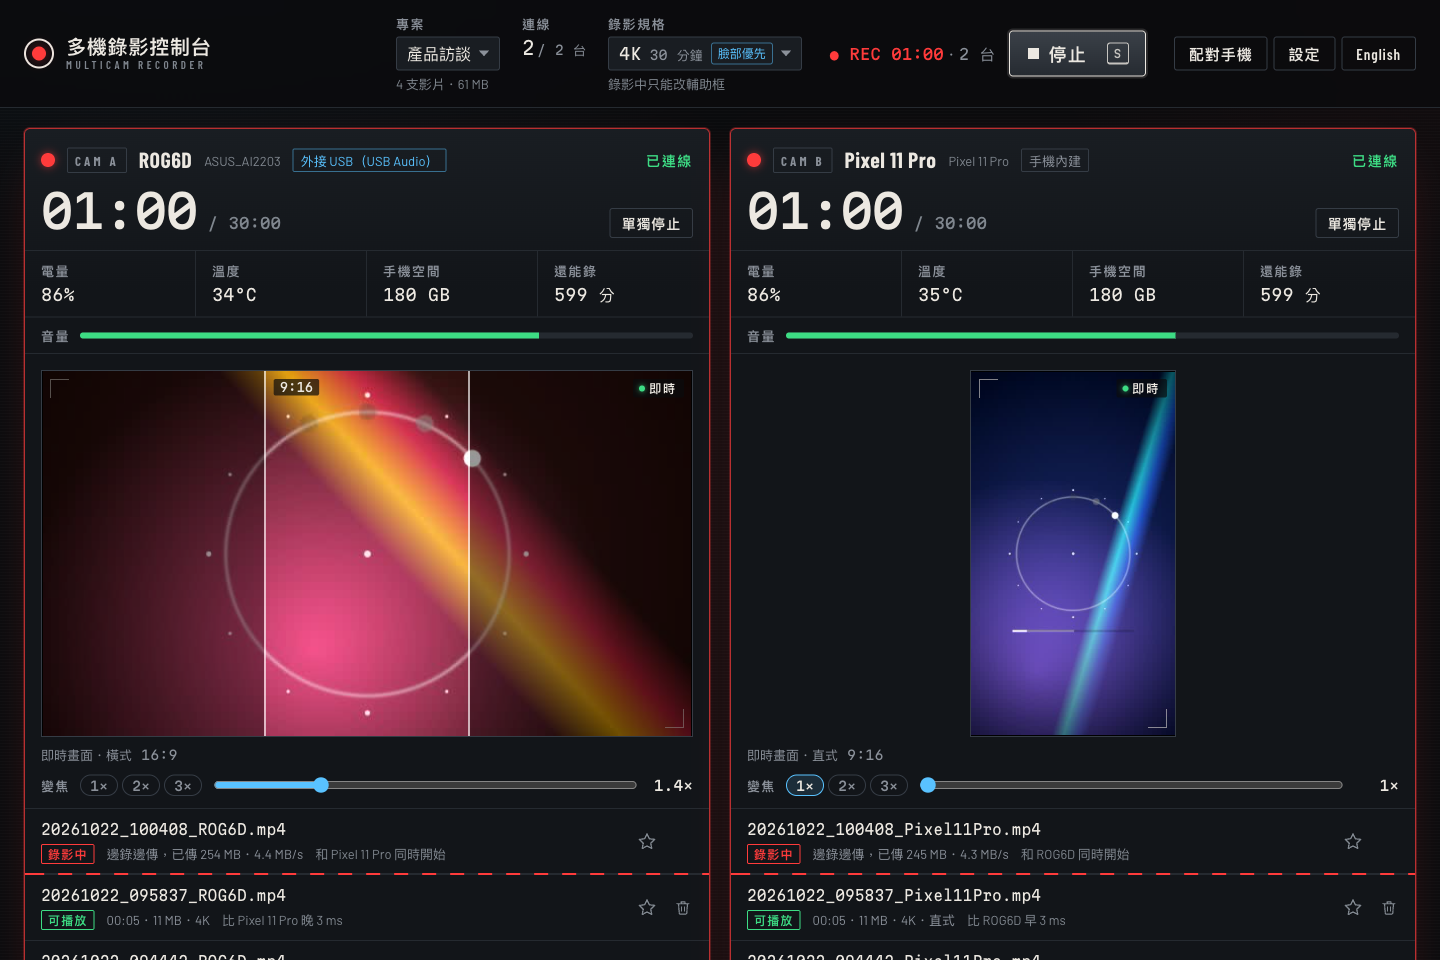1440x960 pixels.
Task: Set ROG6D zoom to 2×
Action: 141,786
